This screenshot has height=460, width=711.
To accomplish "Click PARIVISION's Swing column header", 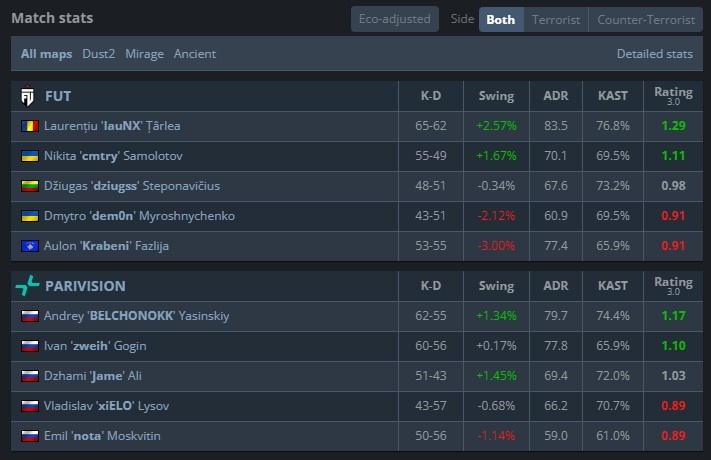I will tap(496, 286).
